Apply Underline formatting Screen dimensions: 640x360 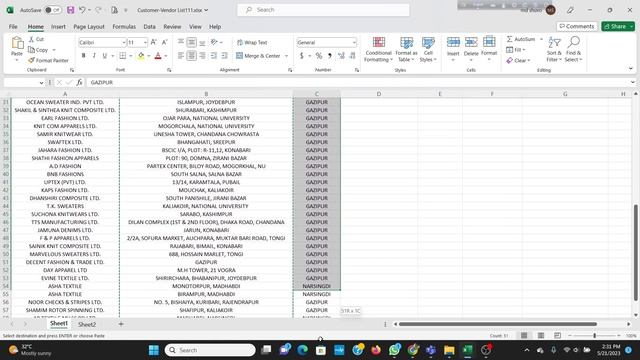click(x=104, y=56)
